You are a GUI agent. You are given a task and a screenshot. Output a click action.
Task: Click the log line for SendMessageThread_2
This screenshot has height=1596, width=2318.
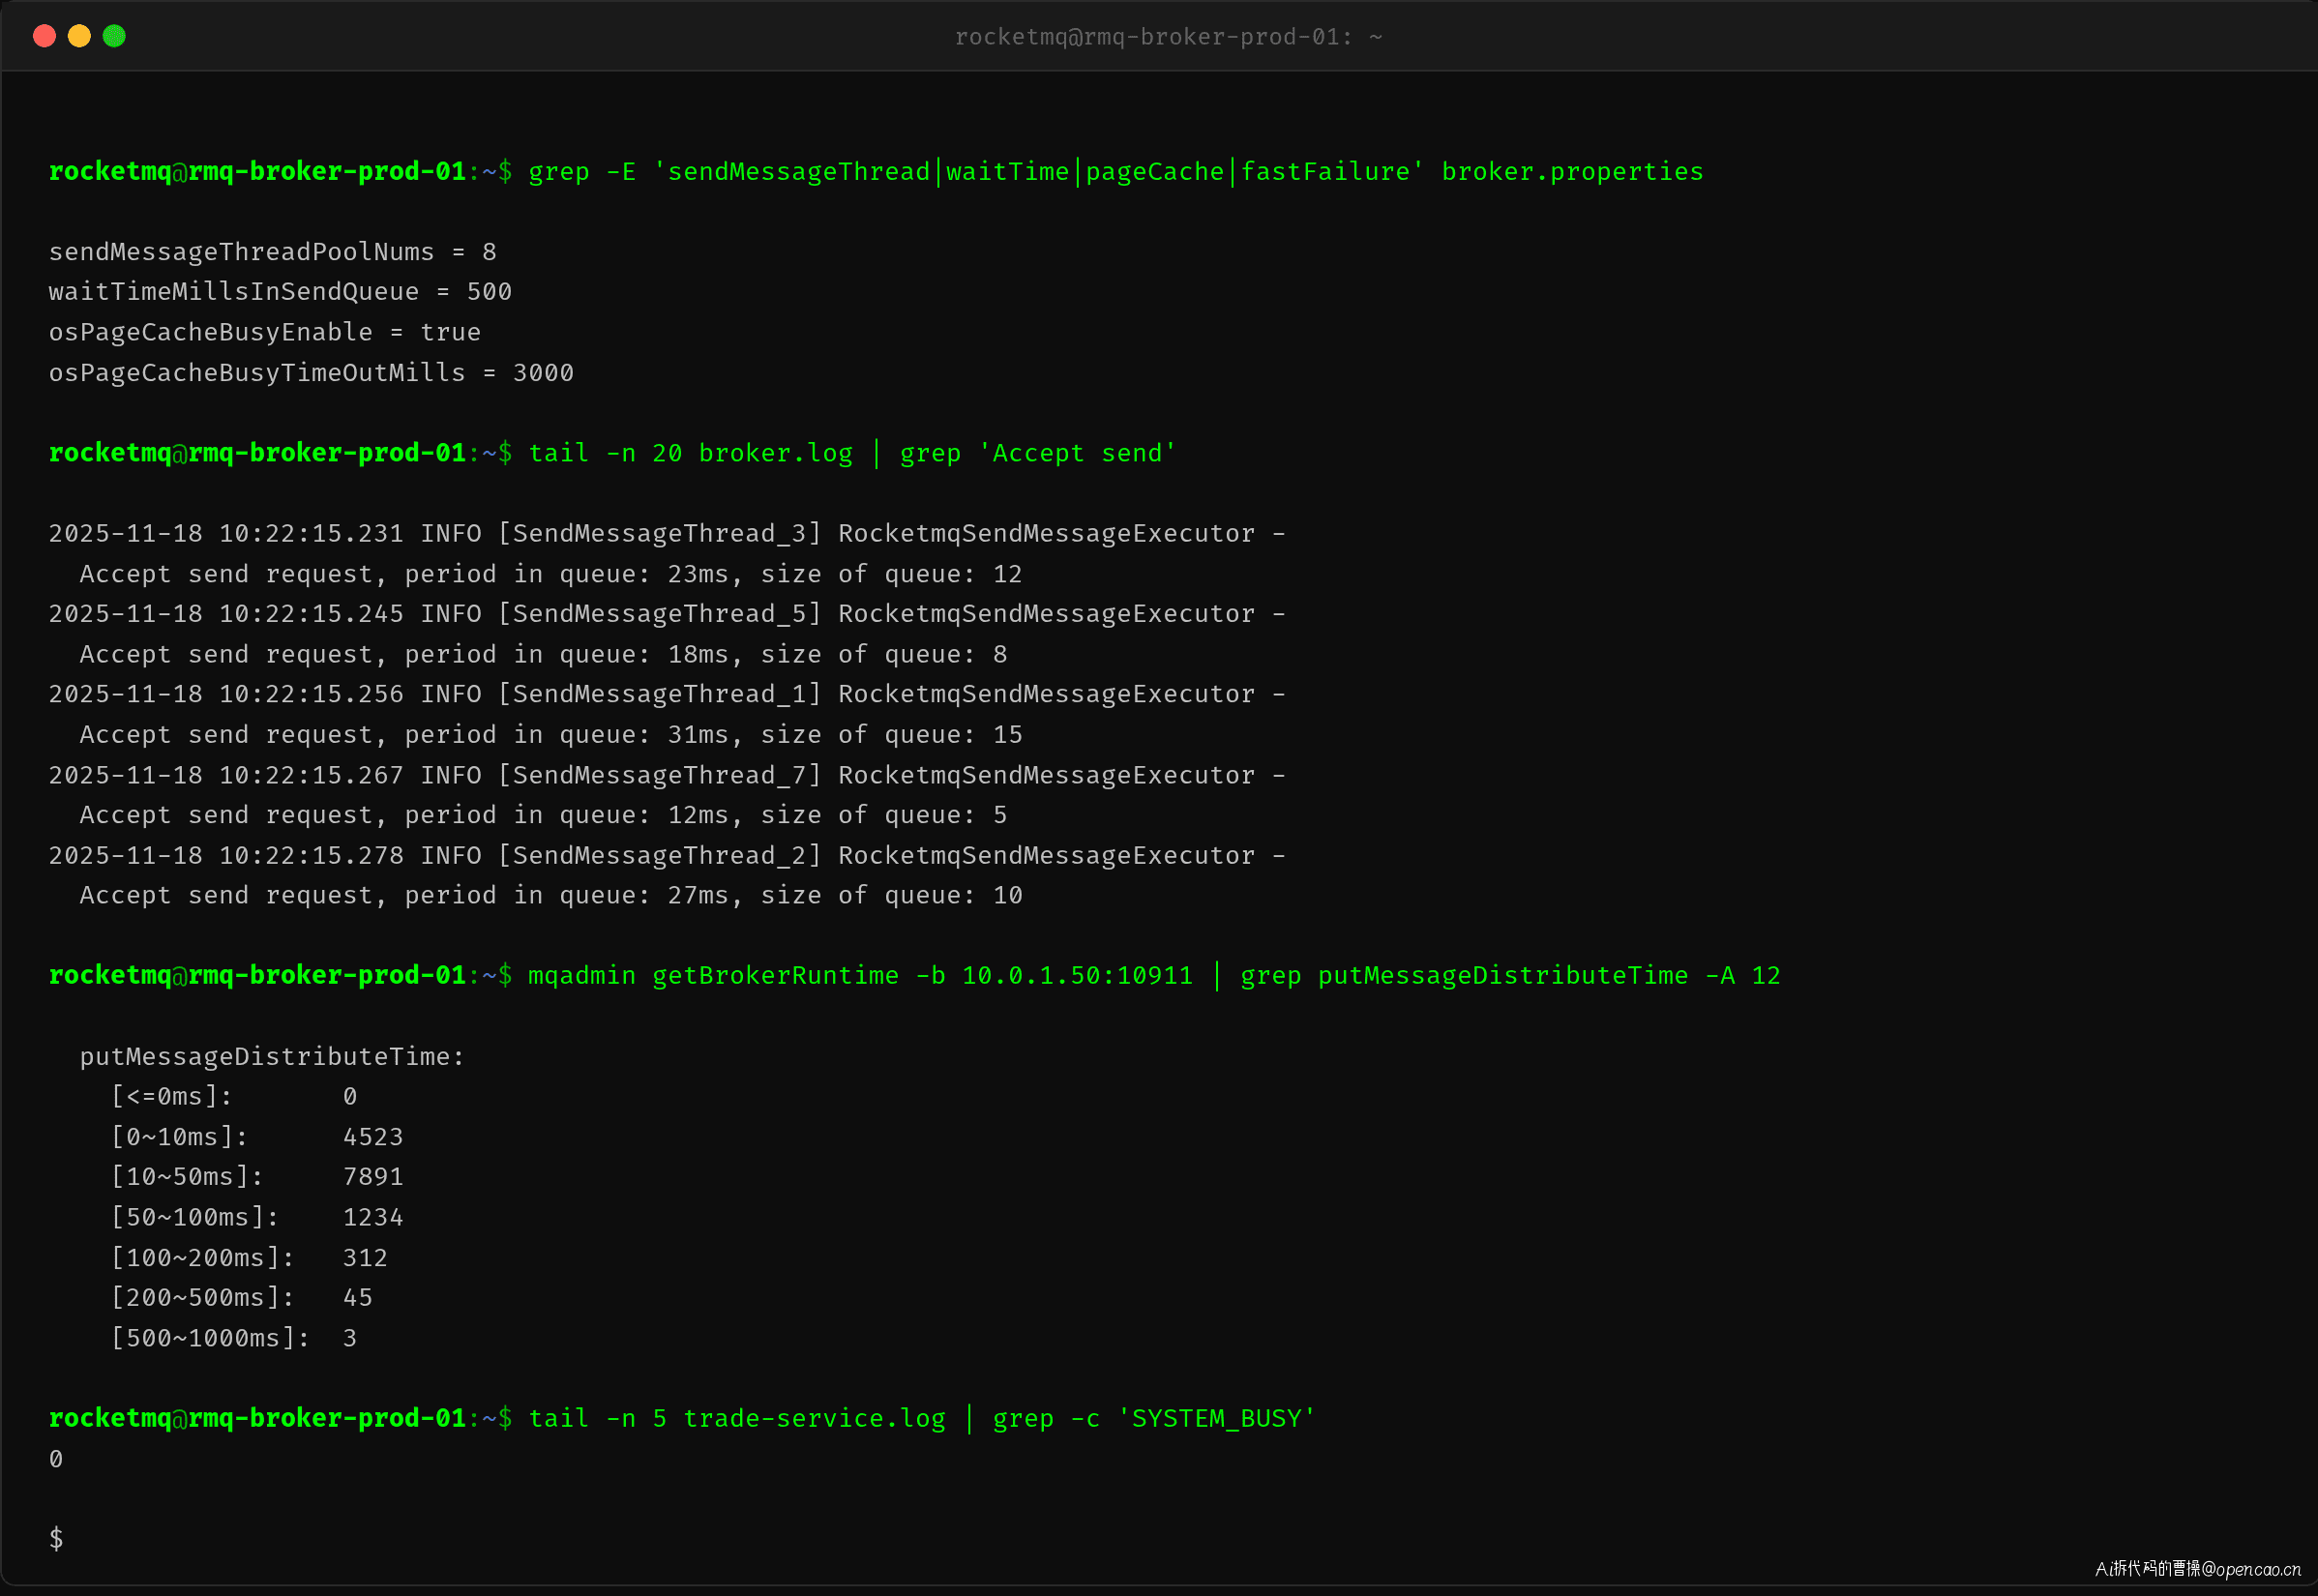(x=667, y=856)
